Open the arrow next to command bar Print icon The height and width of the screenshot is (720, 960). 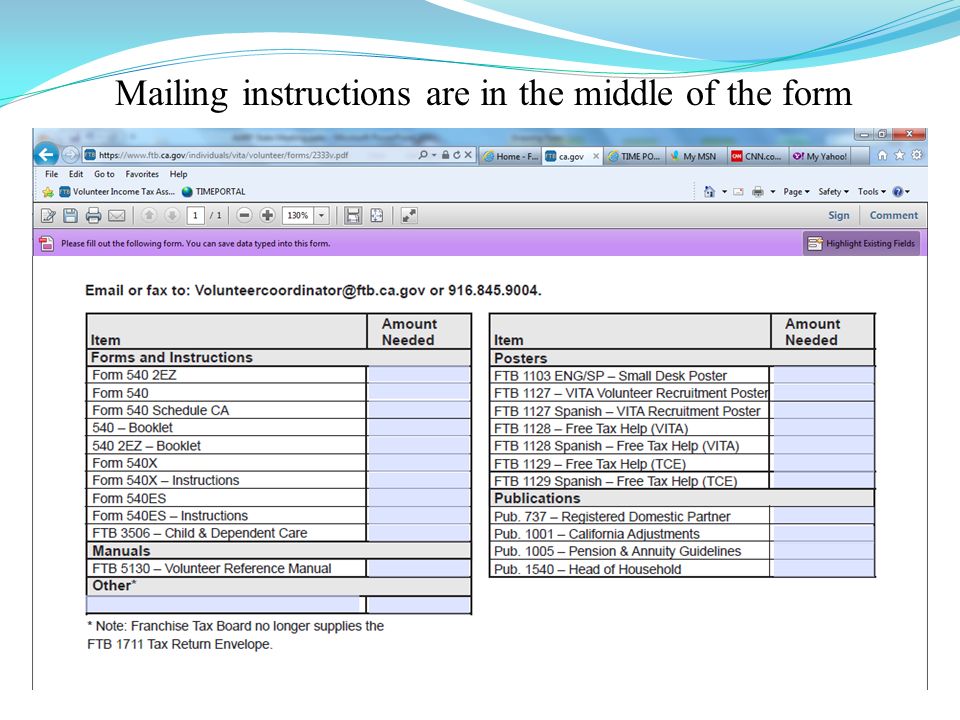tap(773, 192)
